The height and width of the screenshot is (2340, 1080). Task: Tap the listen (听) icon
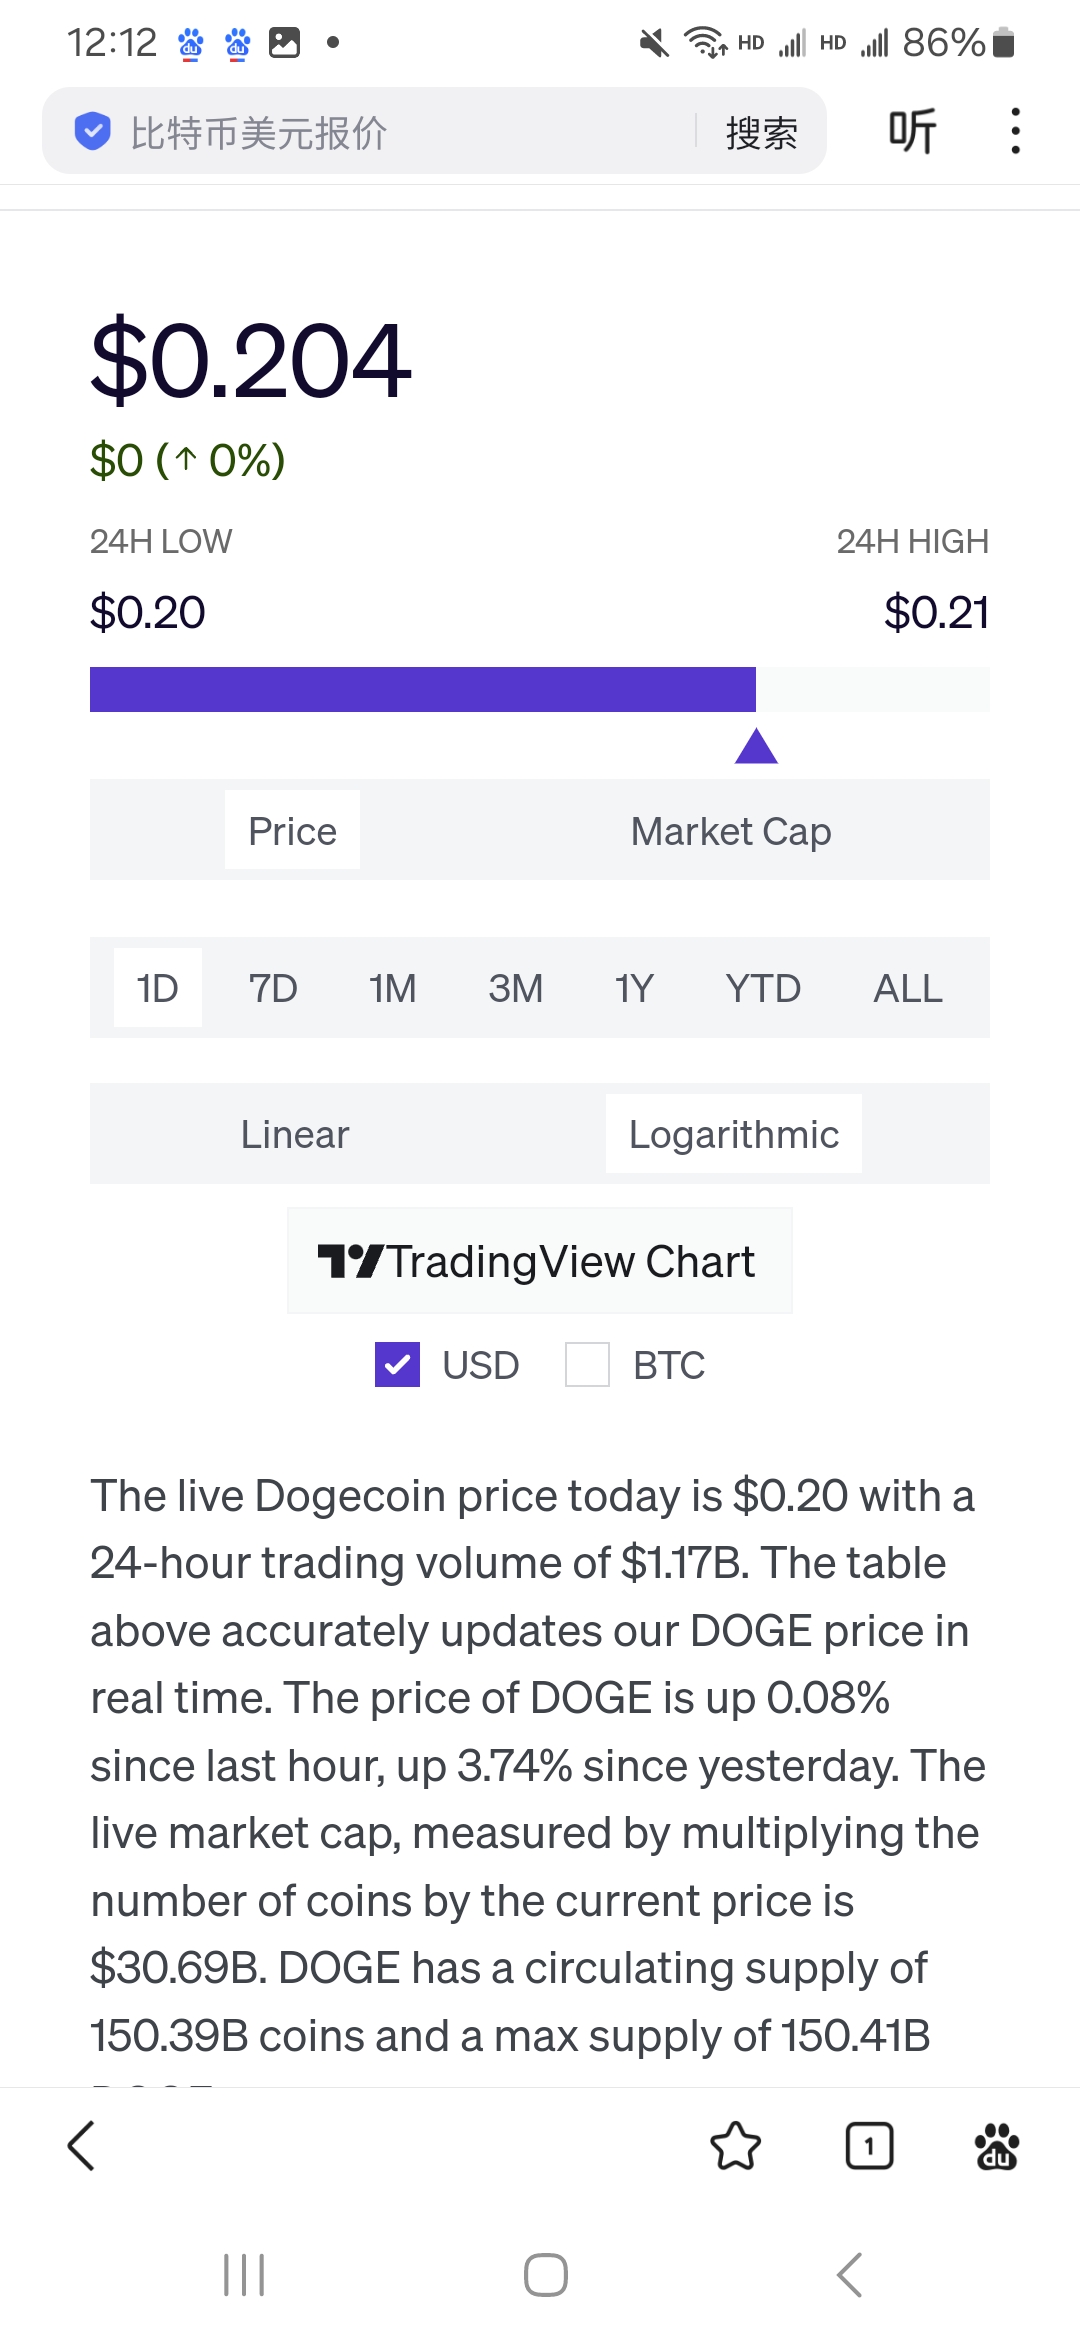click(912, 131)
